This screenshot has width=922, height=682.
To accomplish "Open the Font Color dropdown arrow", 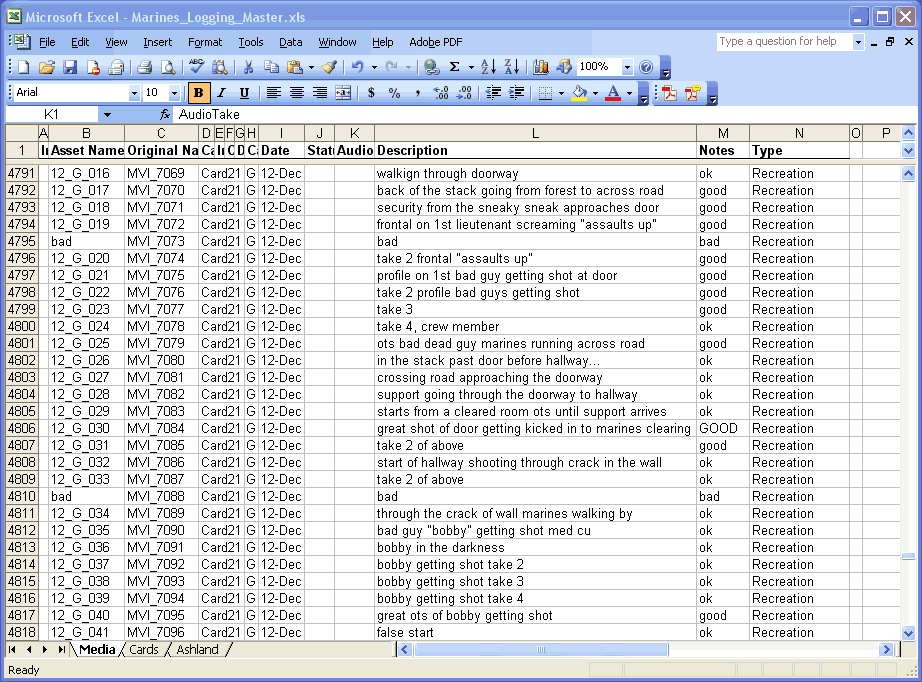I will [x=629, y=93].
